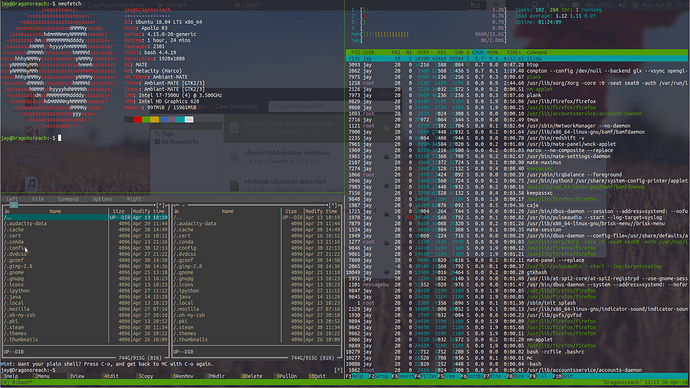Viewport: 690px width, 388px height.
Task: Click the 9PullDn key in Midnight Commander
Action: click(x=286, y=376)
